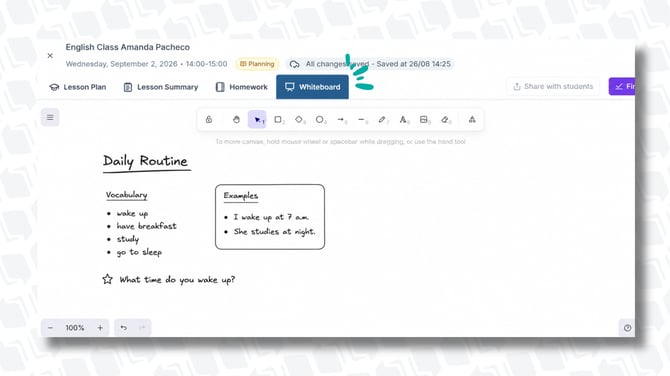Open the Lesson Plan tab

click(x=78, y=87)
